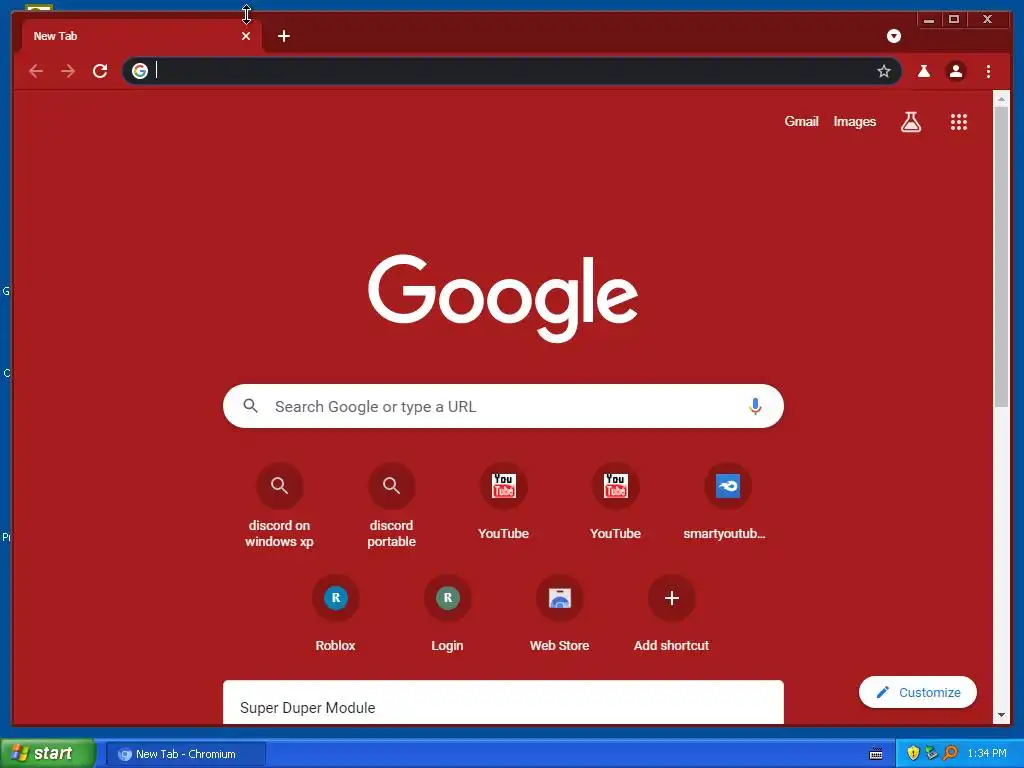Bookmark this tab with the star icon
The image size is (1024, 768).
(x=884, y=71)
